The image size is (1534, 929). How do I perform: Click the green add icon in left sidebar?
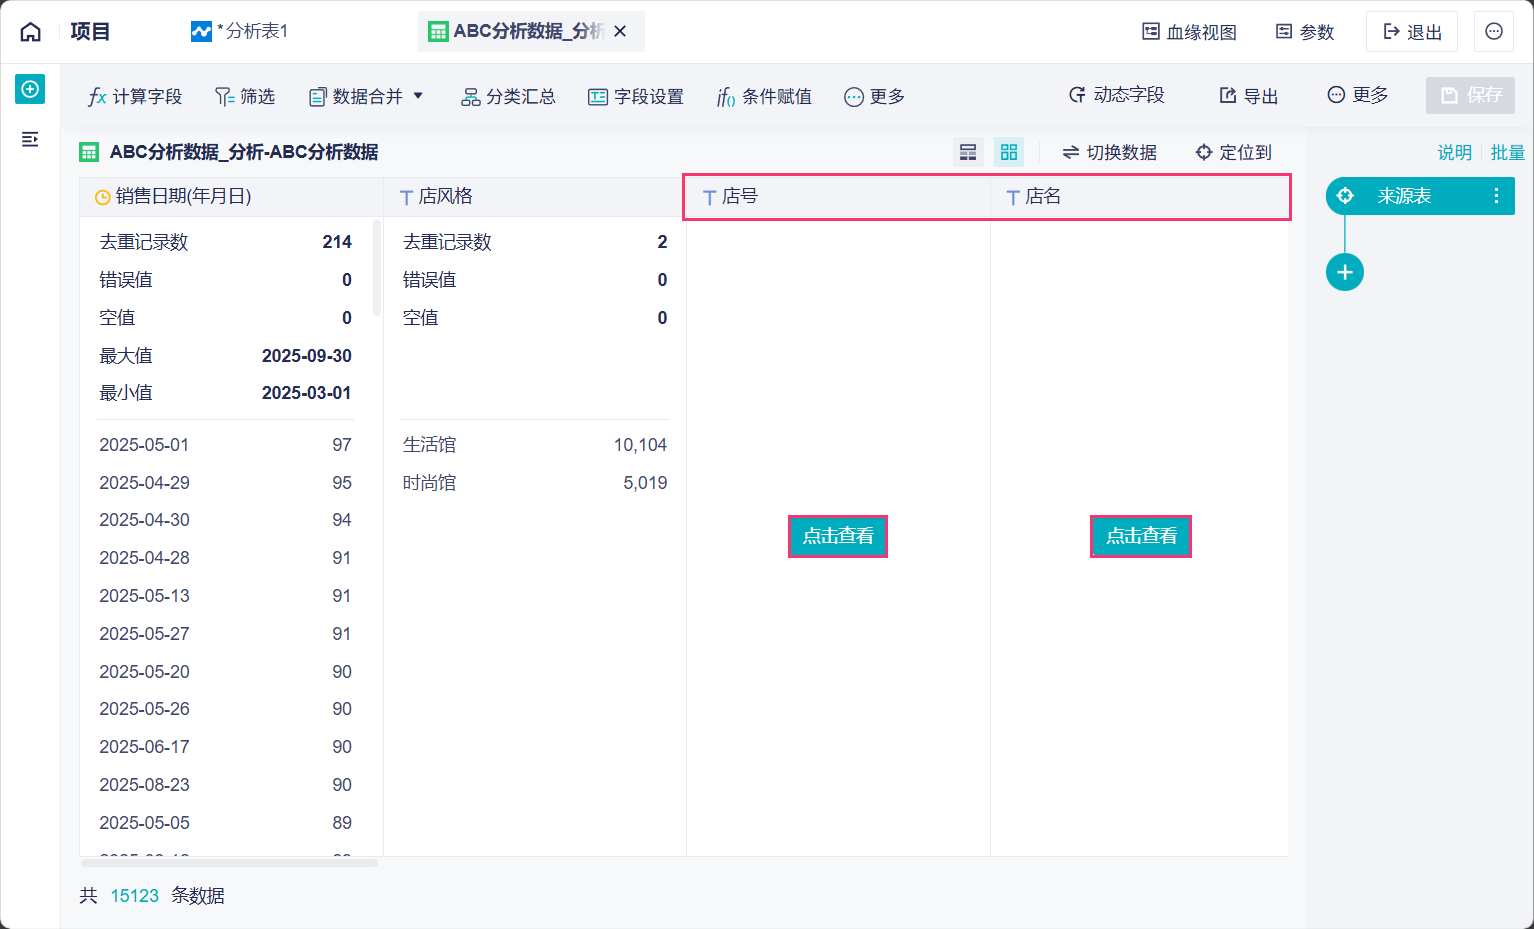[x=30, y=89]
